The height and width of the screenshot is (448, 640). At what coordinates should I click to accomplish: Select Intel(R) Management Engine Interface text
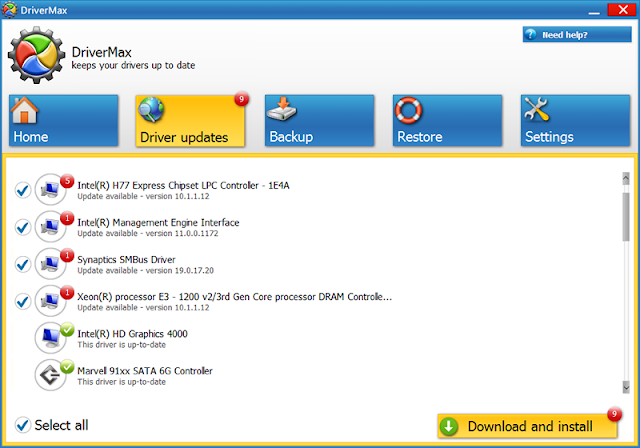[x=158, y=223]
